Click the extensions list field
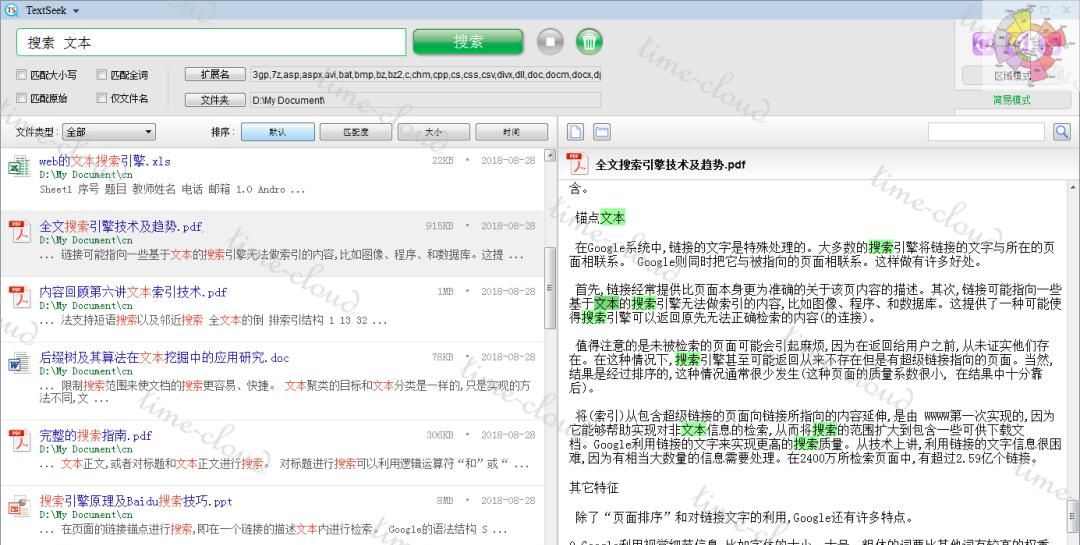The height and width of the screenshot is (545, 1080). pyautogui.click(x=425, y=74)
